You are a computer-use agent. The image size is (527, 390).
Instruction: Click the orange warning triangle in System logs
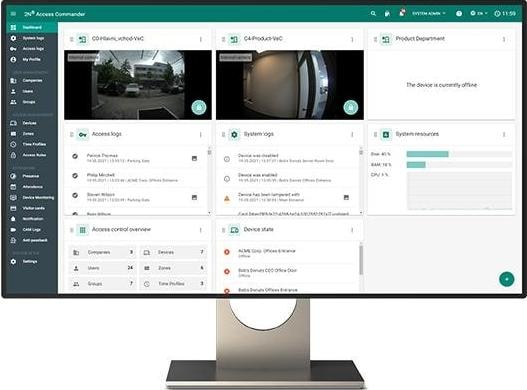[x=227, y=198]
